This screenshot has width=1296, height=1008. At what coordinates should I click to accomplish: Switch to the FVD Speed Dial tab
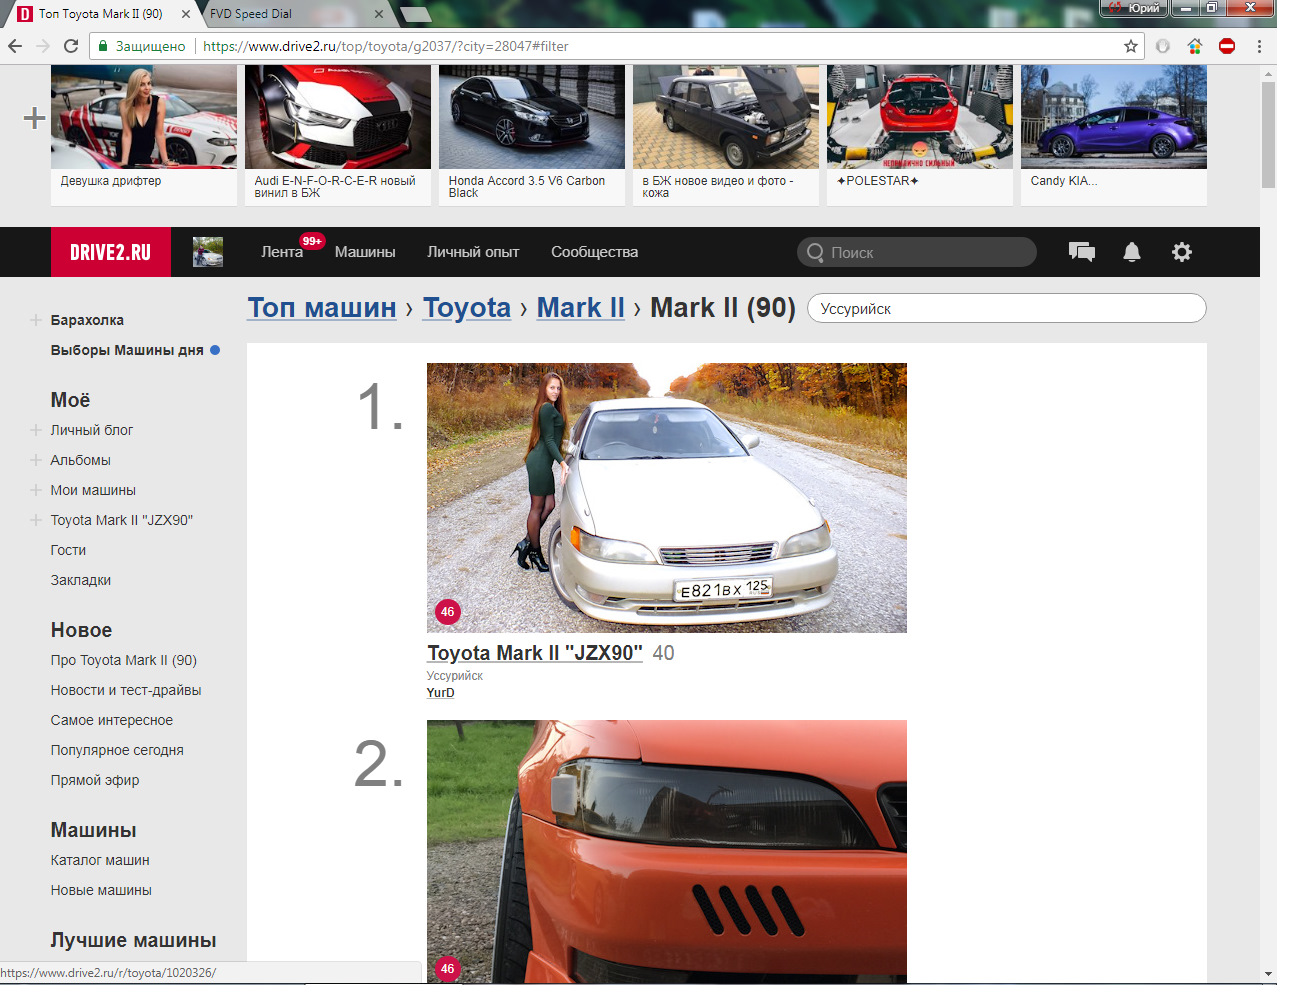point(290,14)
